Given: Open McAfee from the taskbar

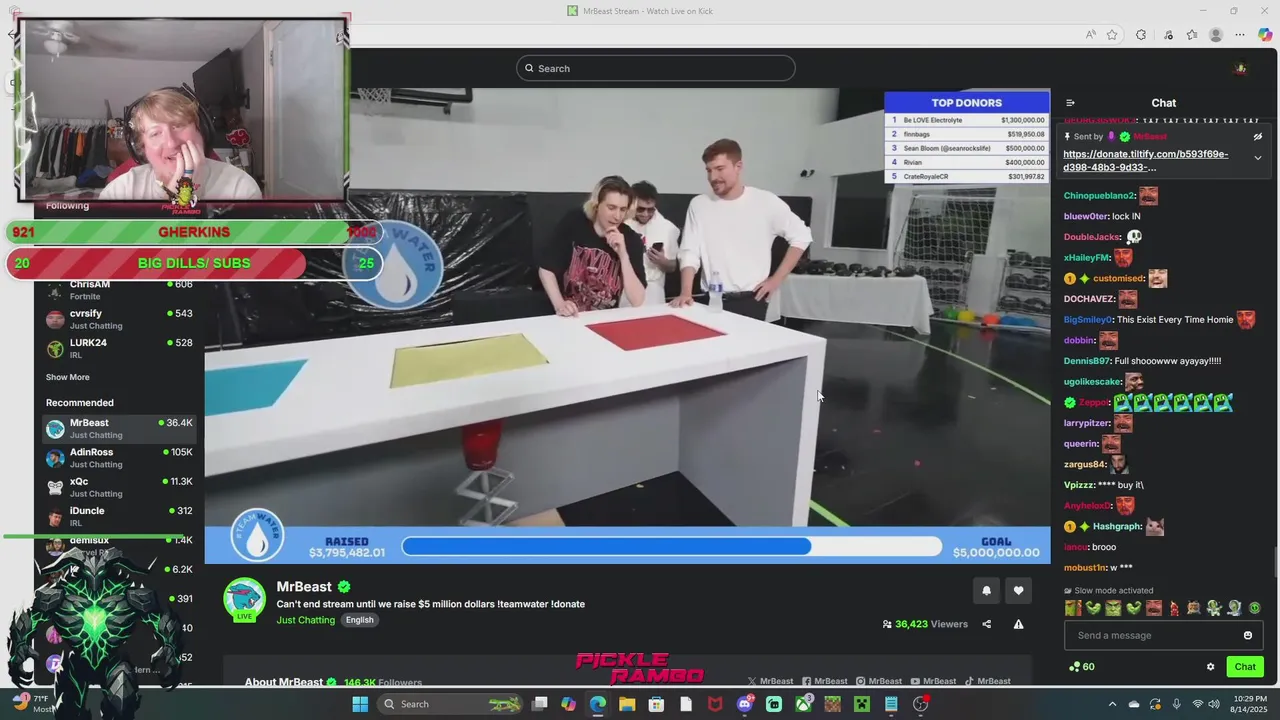Looking at the screenshot, I should click(715, 704).
